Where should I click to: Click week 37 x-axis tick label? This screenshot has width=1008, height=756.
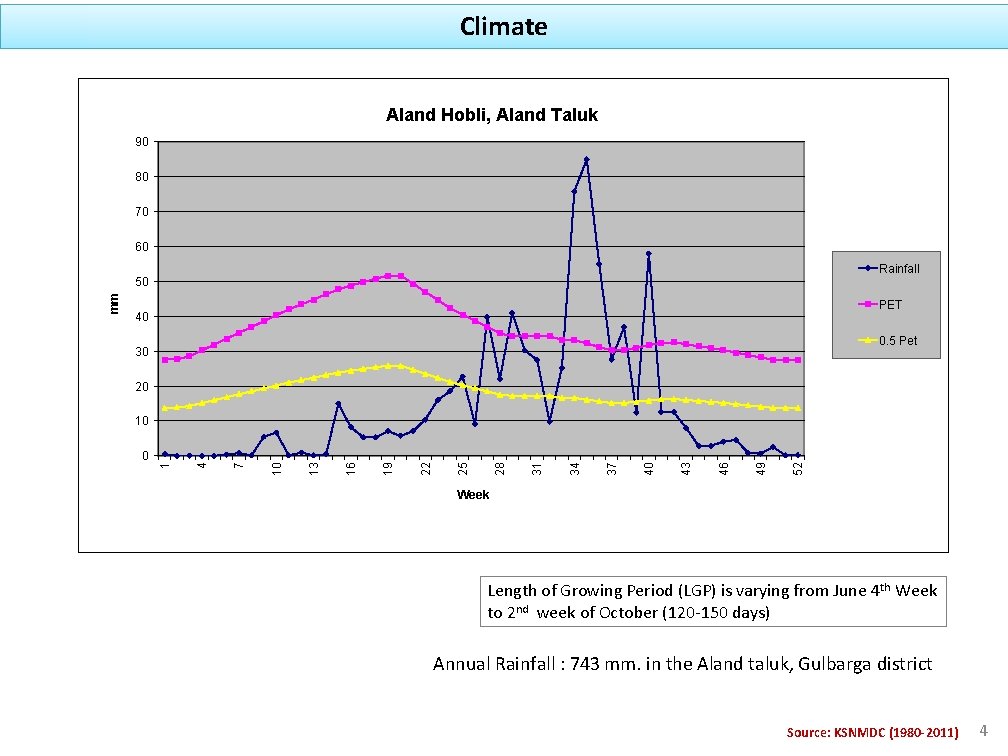click(612, 469)
